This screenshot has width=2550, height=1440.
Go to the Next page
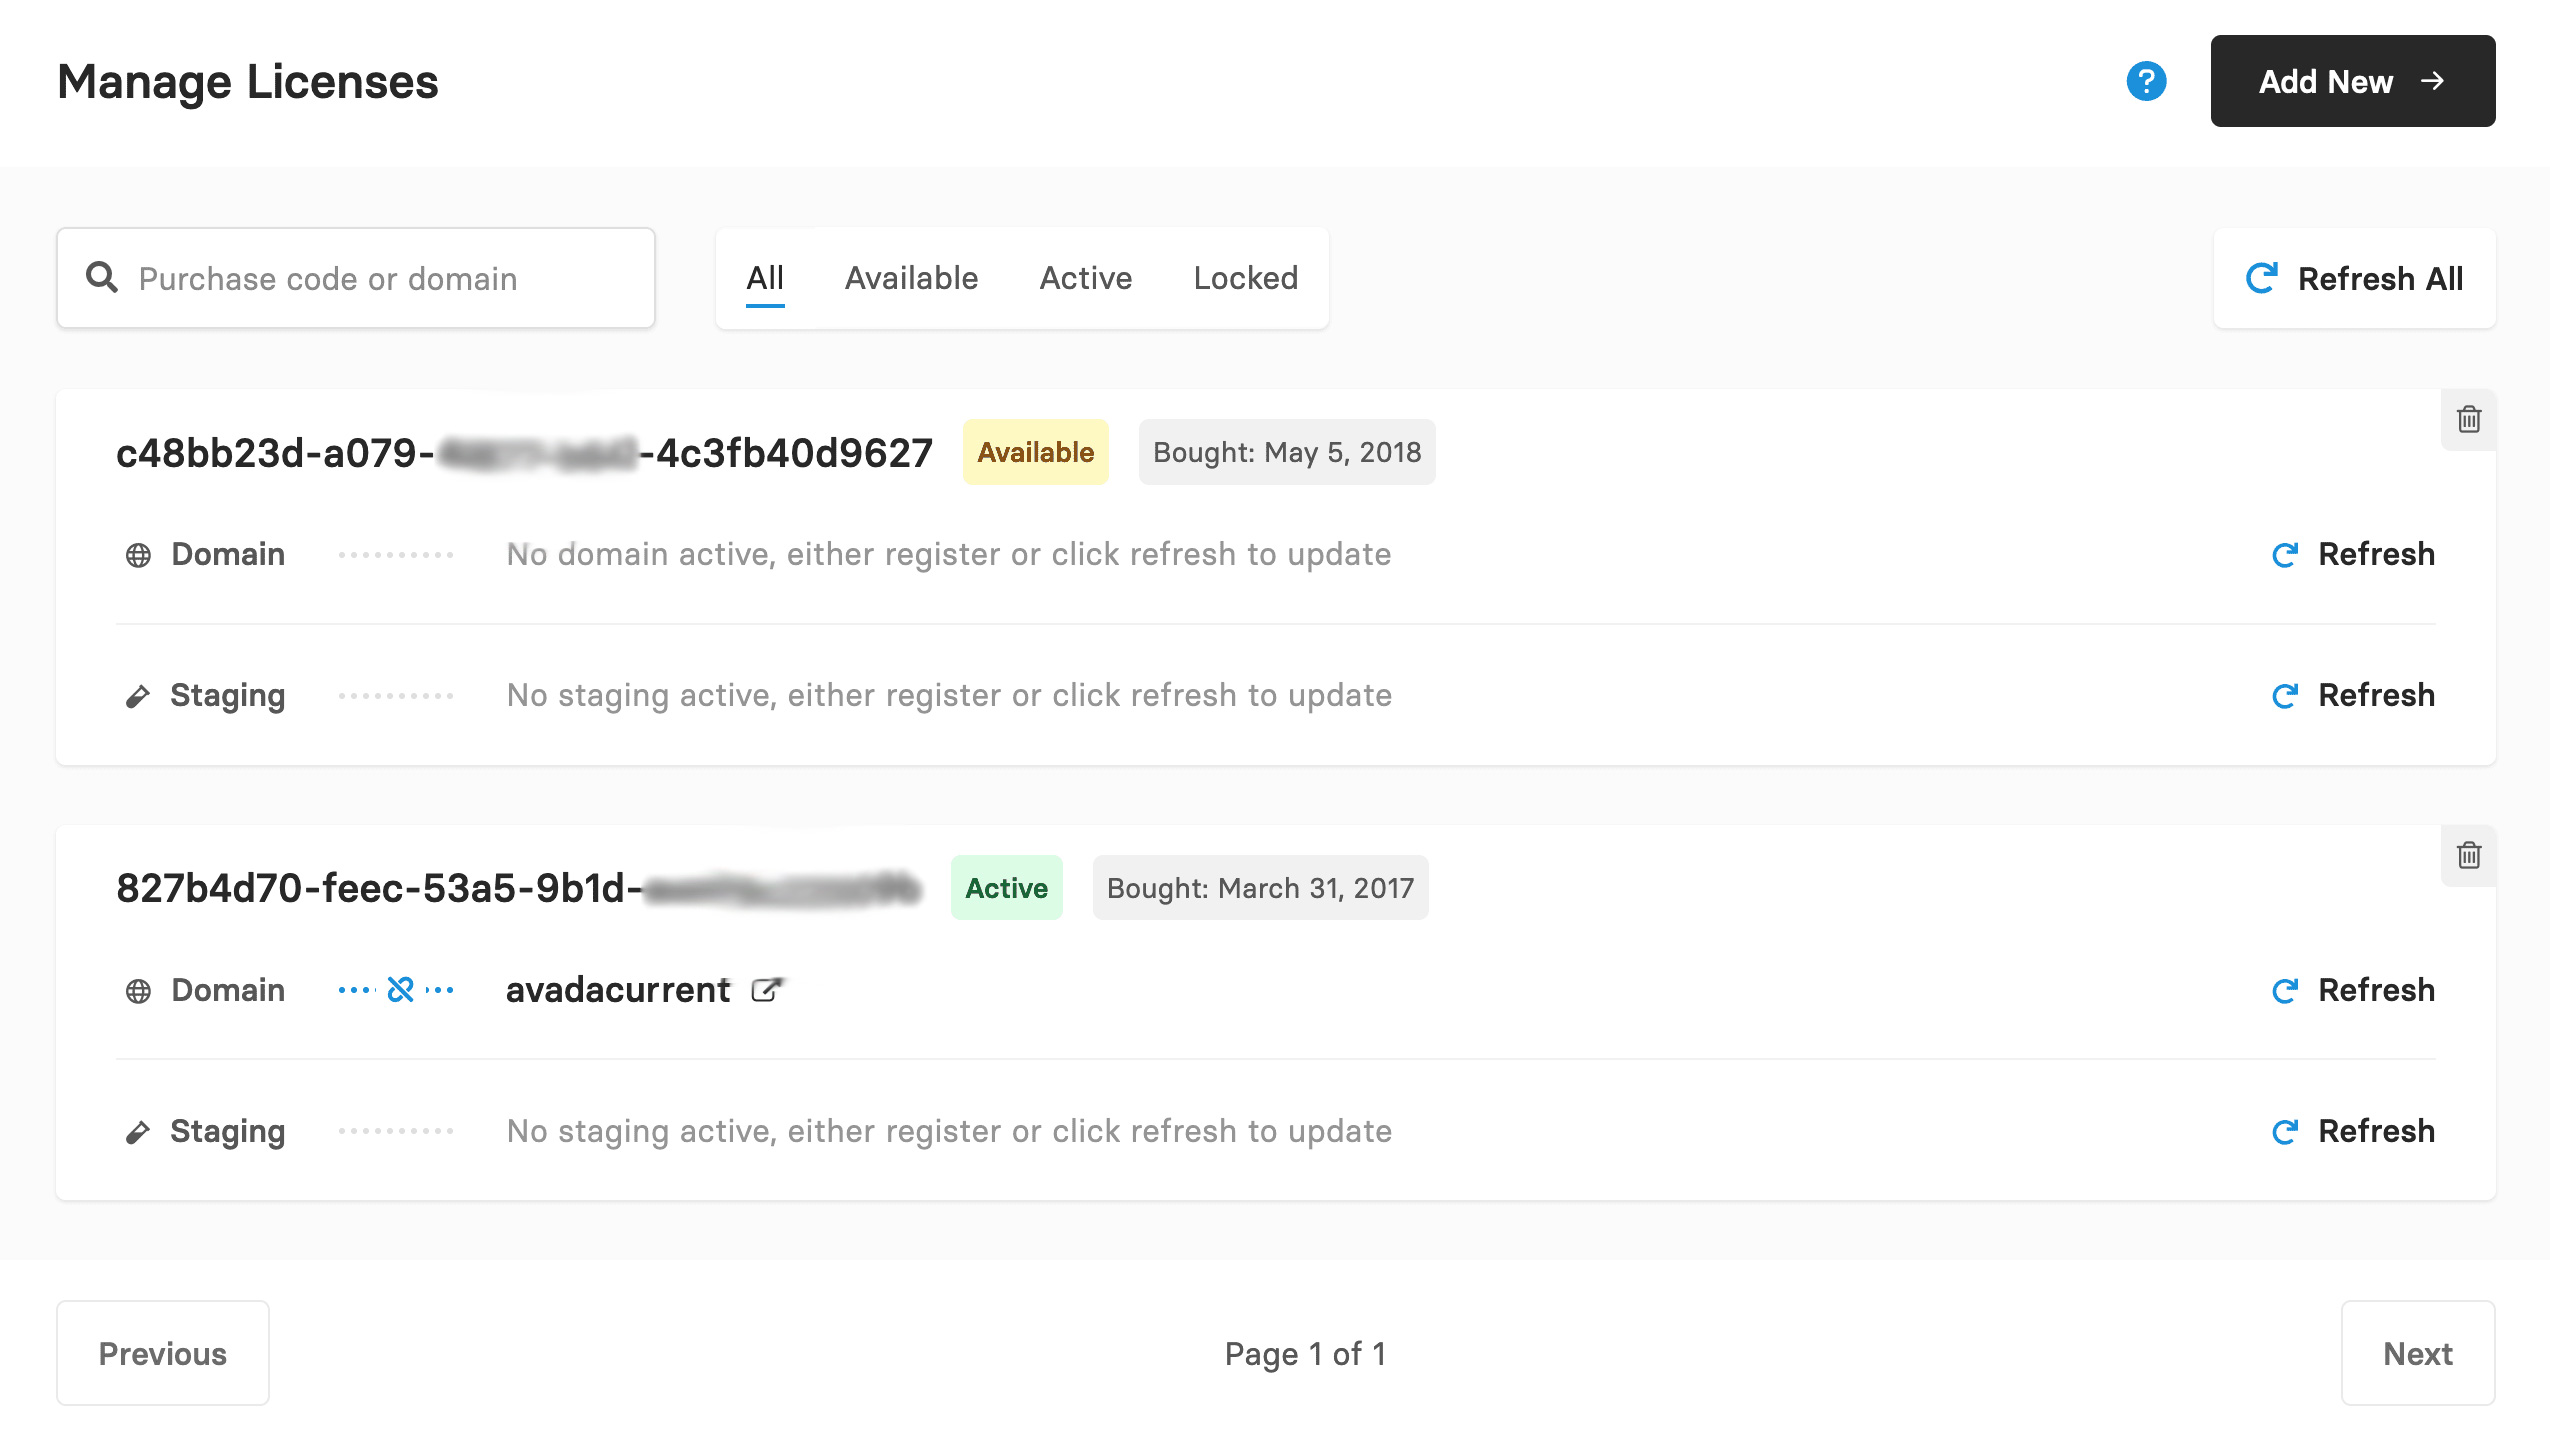tap(2418, 1353)
